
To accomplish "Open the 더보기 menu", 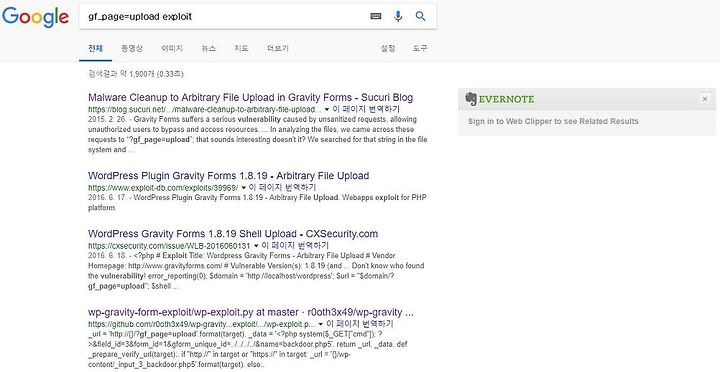I will pyautogui.click(x=278, y=48).
